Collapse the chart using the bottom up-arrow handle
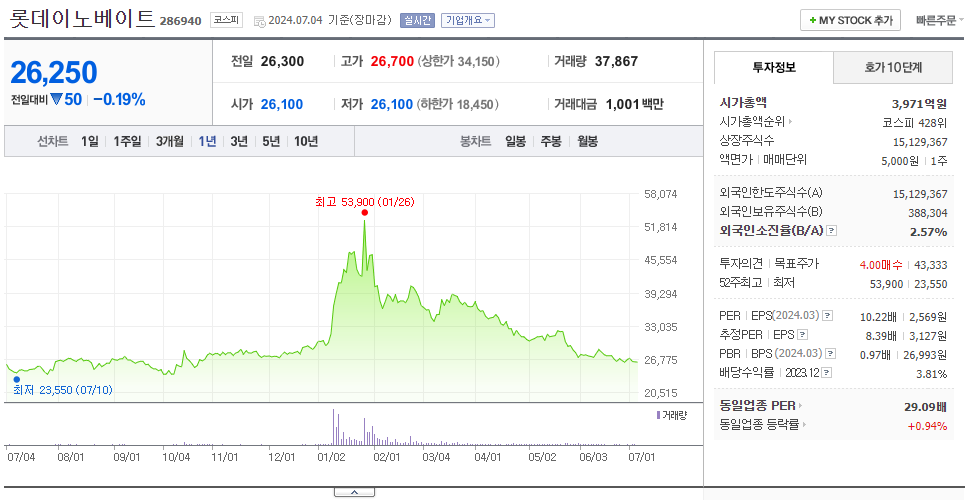 pyautogui.click(x=354, y=493)
